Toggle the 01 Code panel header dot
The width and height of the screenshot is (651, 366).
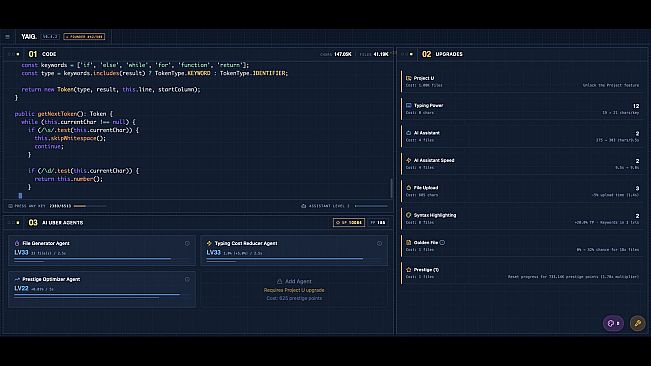pos(17,54)
